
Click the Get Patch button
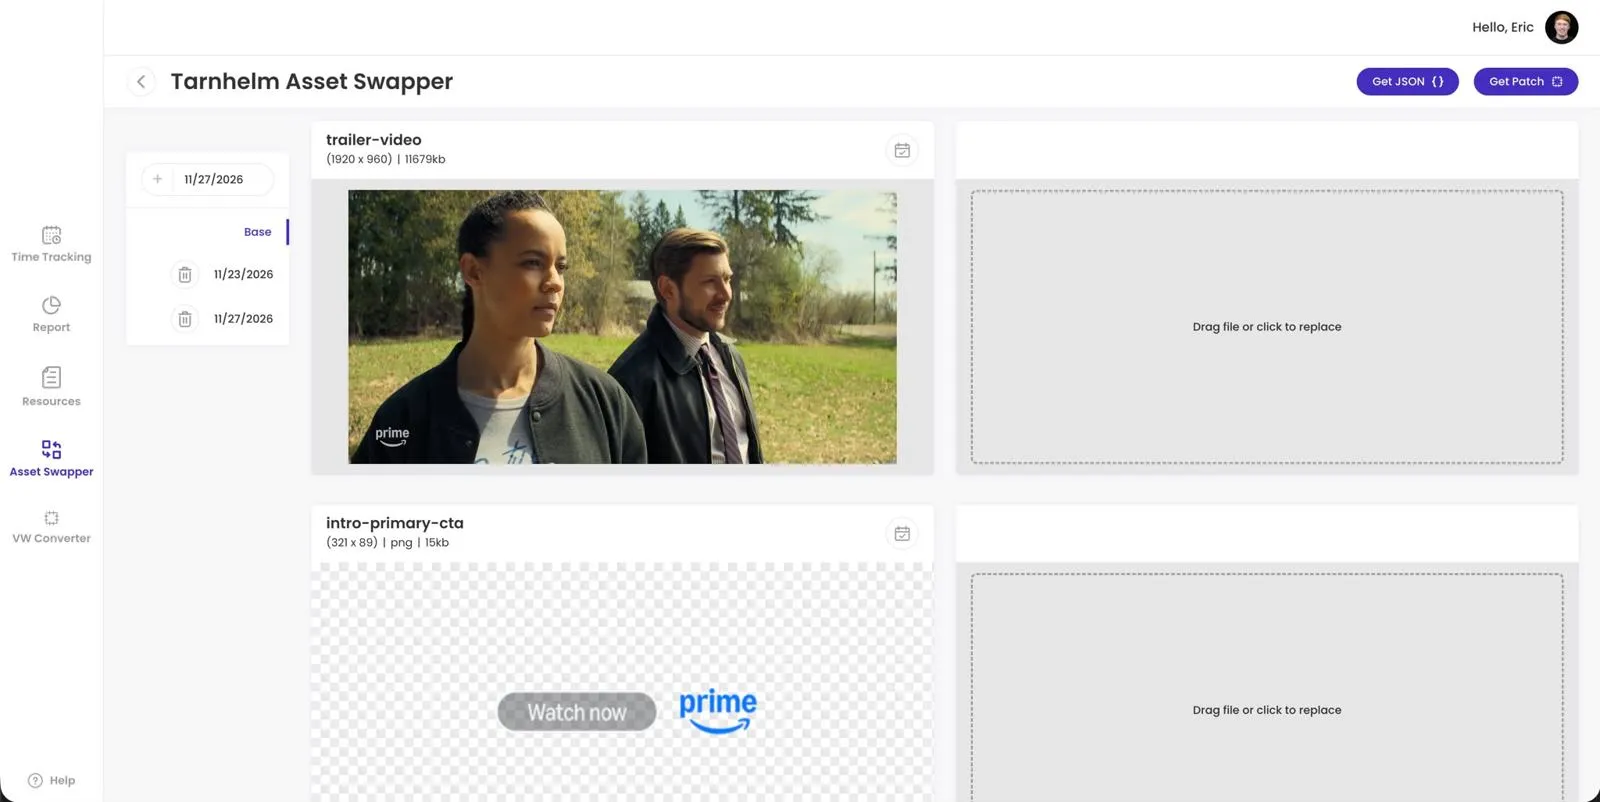1525,82
